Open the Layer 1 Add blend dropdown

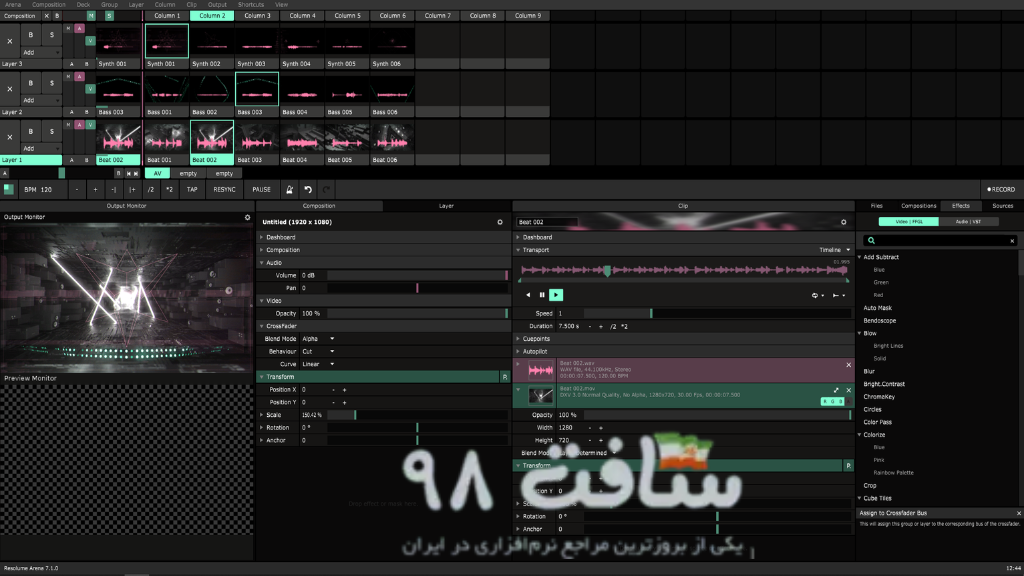click(x=41, y=148)
